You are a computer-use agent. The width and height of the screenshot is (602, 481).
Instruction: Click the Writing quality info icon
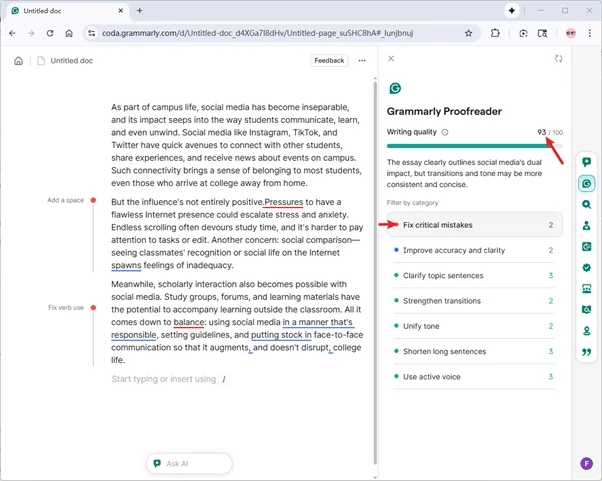[x=445, y=132]
